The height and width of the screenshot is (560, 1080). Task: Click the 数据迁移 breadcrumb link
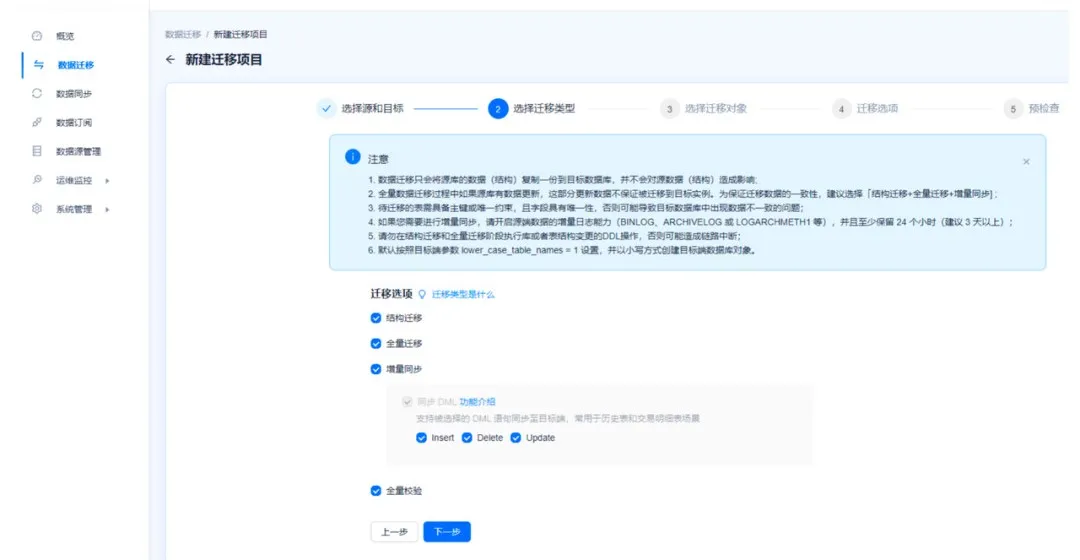185,34
